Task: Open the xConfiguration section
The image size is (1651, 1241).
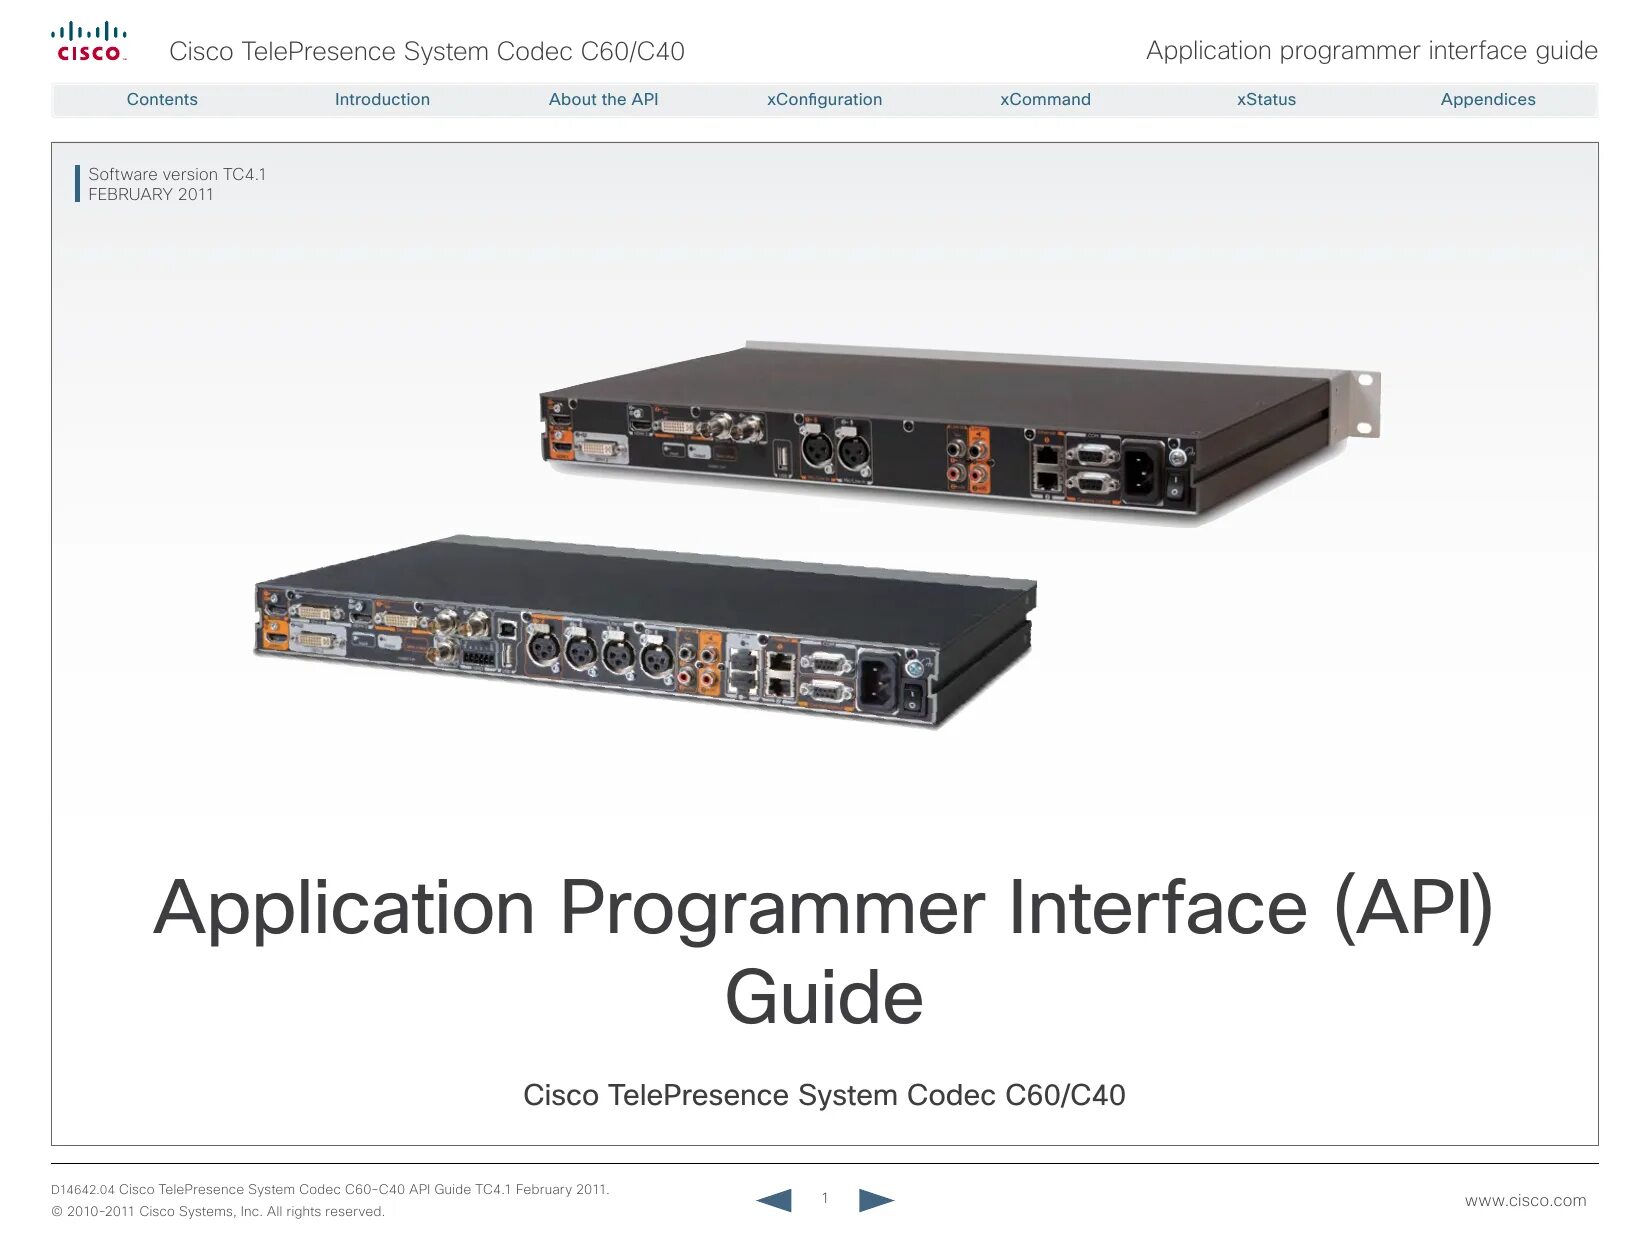Action: point(823,99)
